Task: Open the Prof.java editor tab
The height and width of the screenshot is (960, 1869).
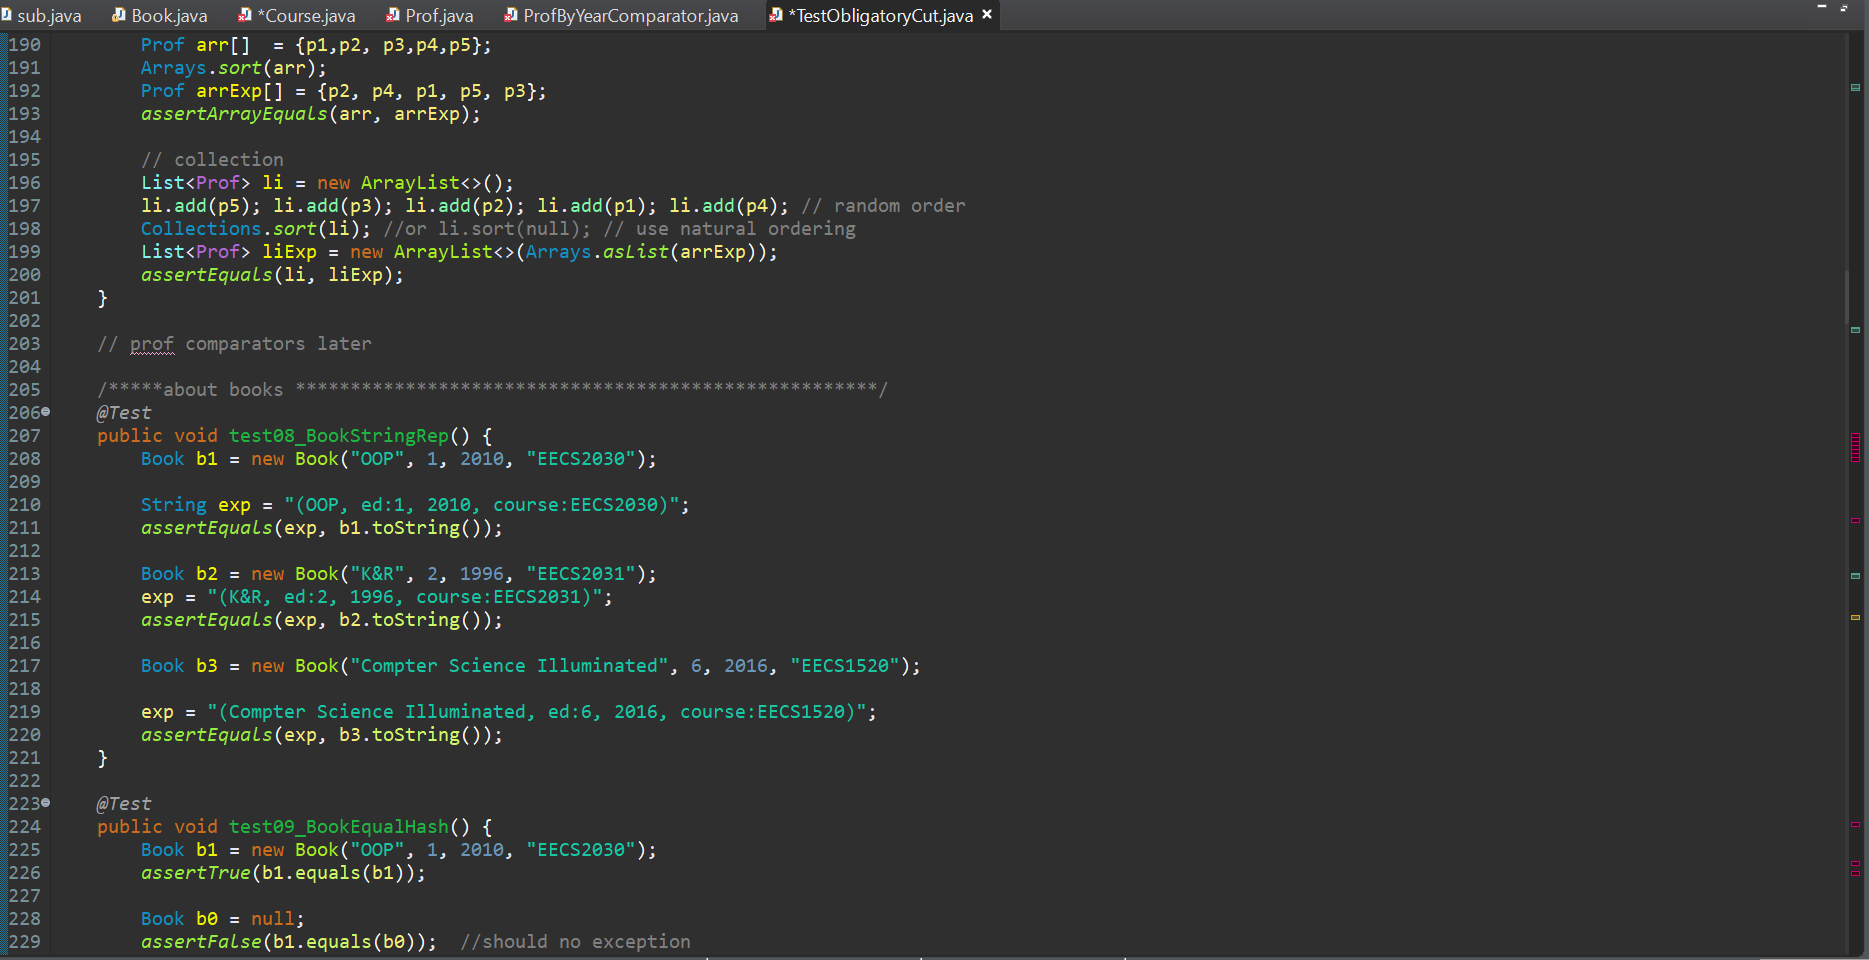Action: [430, 15]
